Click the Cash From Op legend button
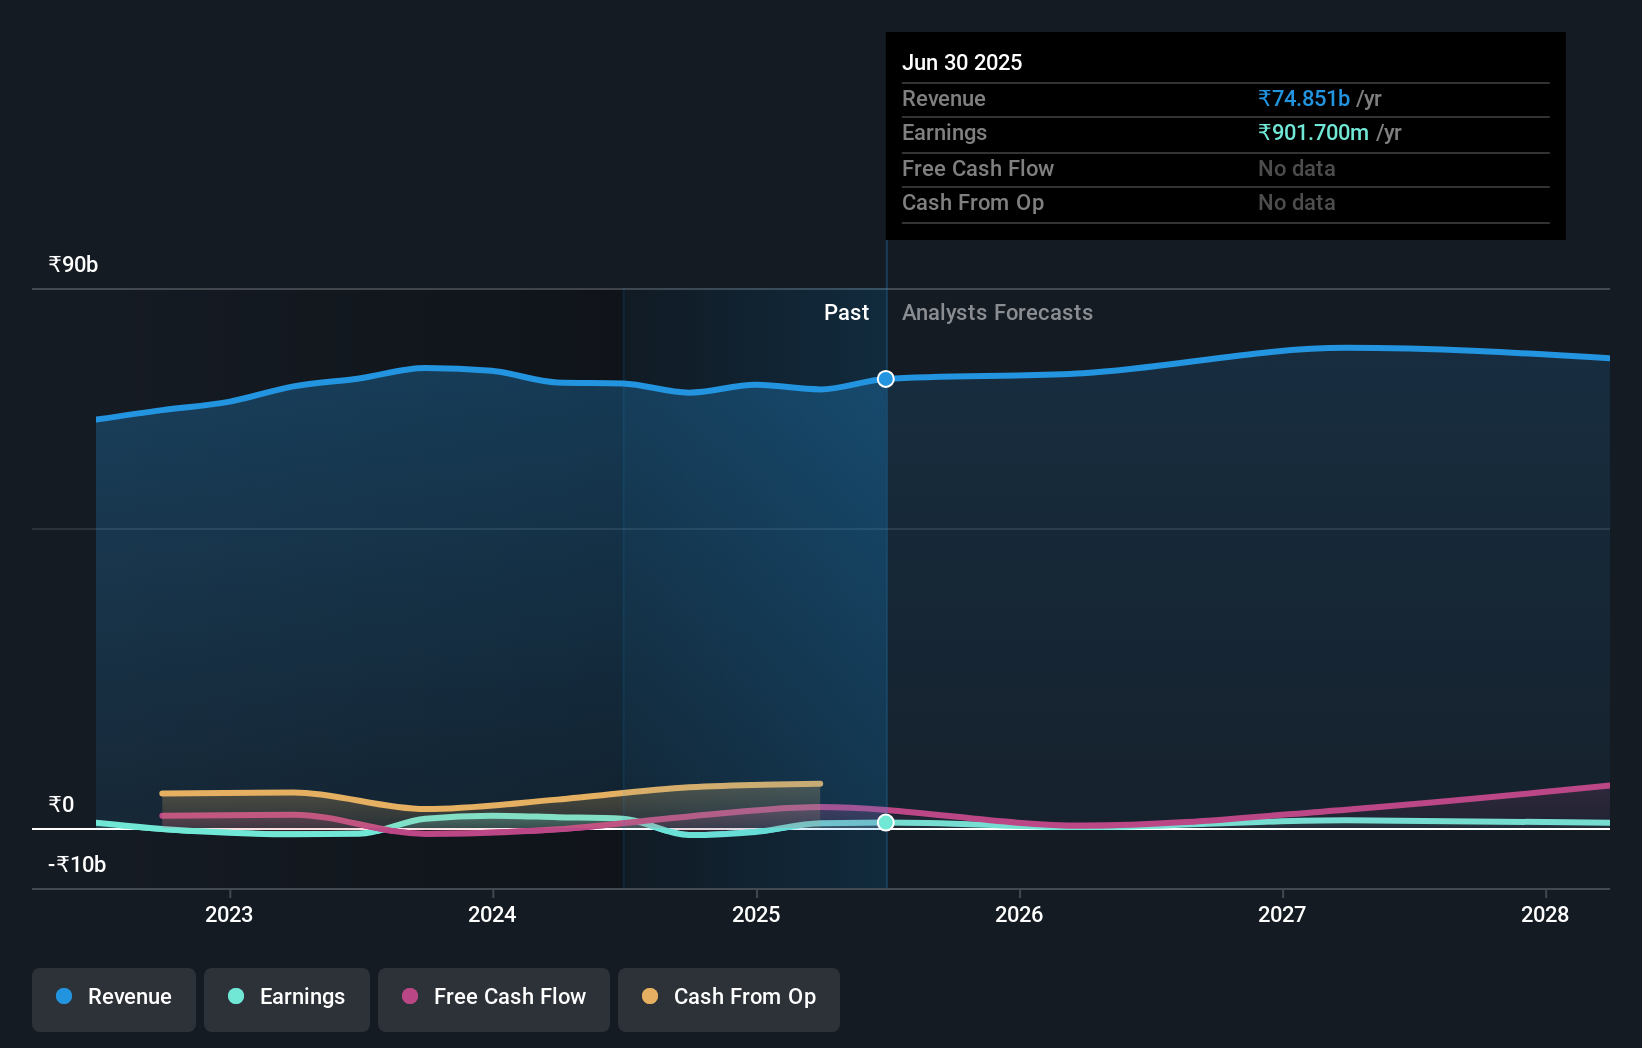Viewport: 1642px width, 1048px height. (x=728, y=998)
